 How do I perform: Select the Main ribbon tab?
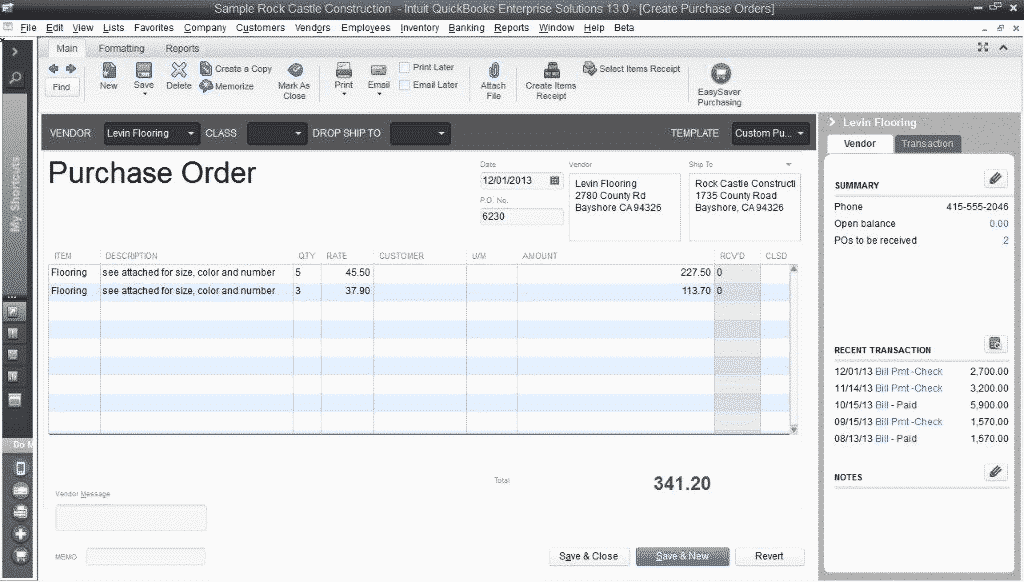click(x=67, y=48)
